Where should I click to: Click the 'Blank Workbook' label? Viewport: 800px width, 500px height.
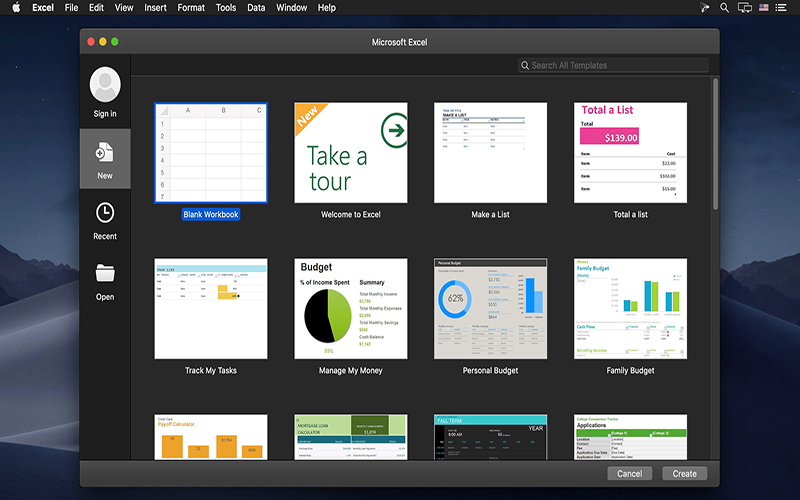(x=211, y=214)
